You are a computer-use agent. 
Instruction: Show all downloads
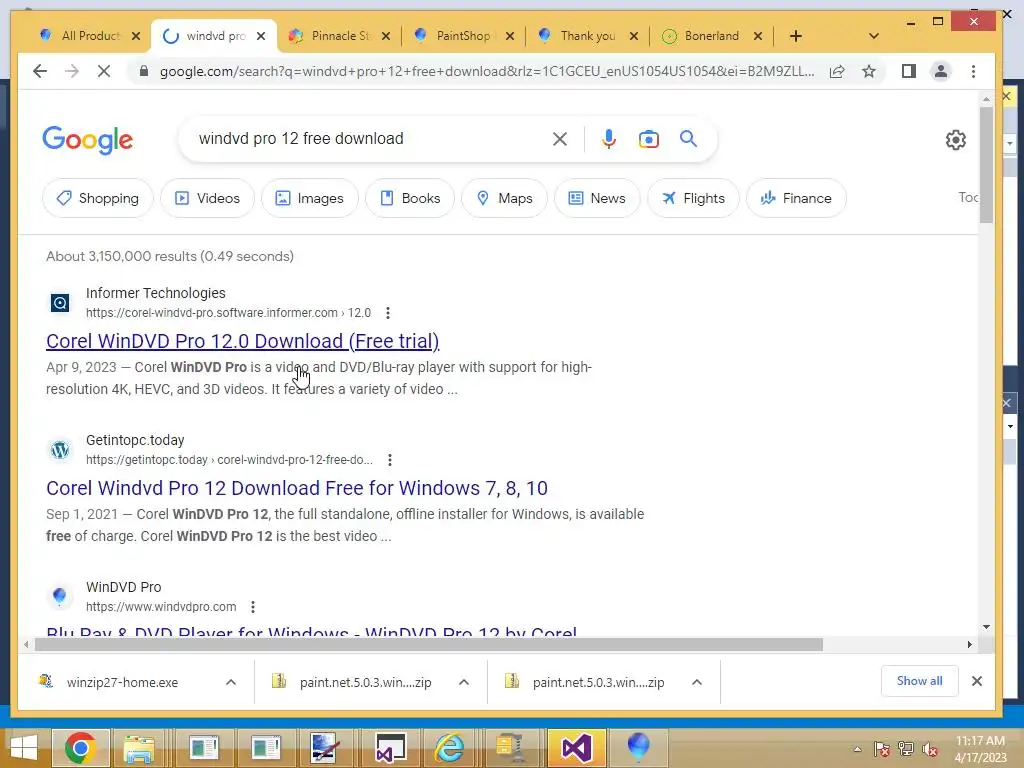coord(919,681)
